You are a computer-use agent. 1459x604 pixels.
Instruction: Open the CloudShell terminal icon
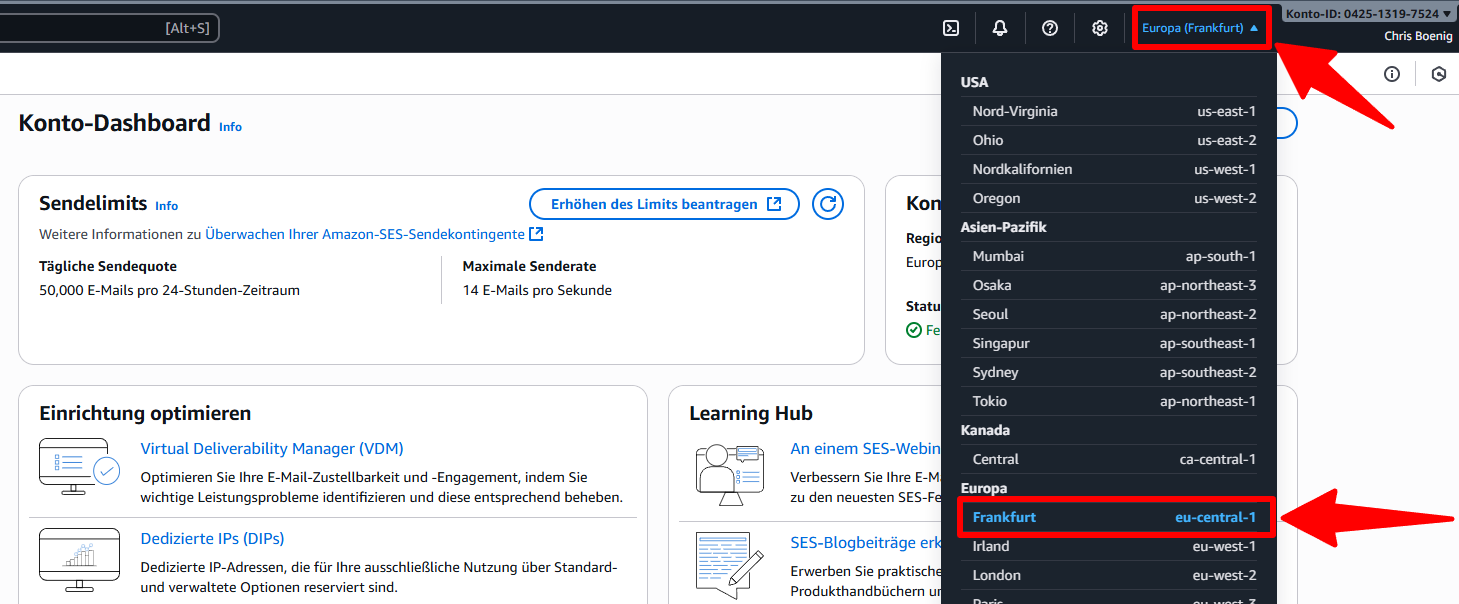(951, 28)
